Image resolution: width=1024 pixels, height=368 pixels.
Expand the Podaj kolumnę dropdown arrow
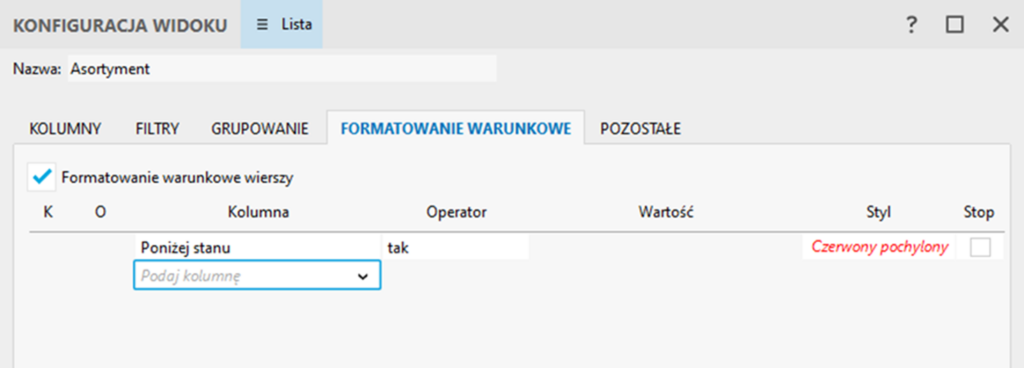pyautogui.click(x=362, y=276)
